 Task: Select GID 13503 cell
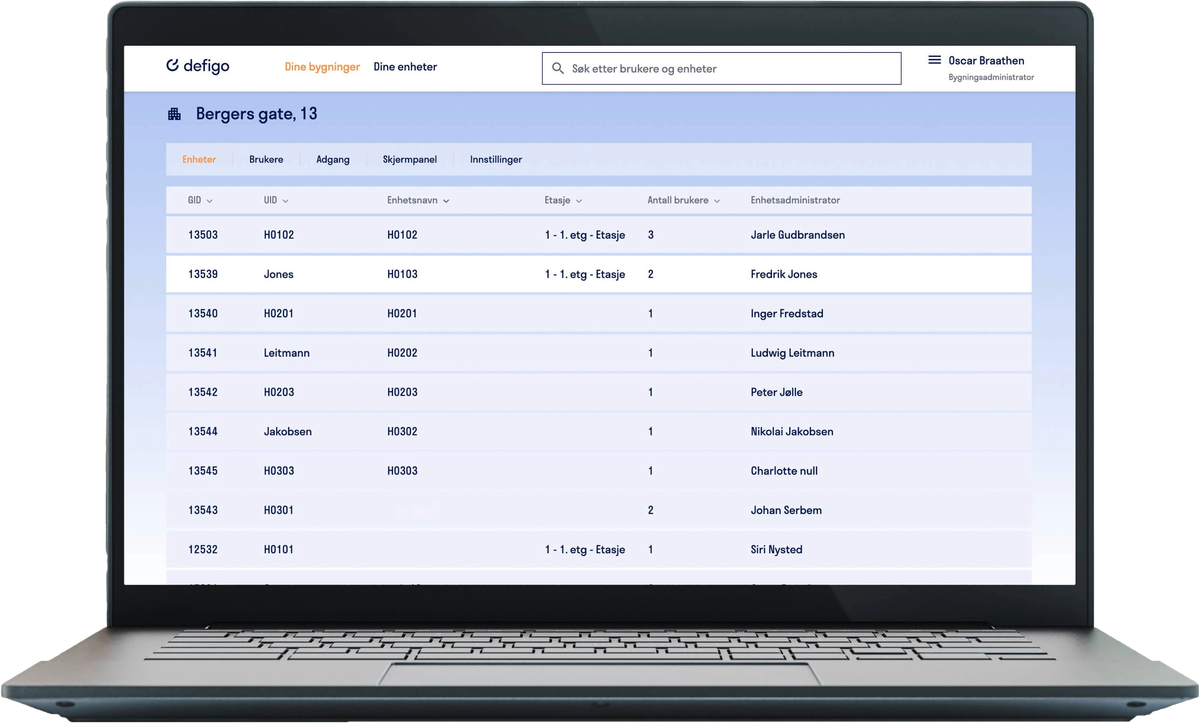(203, 235)
